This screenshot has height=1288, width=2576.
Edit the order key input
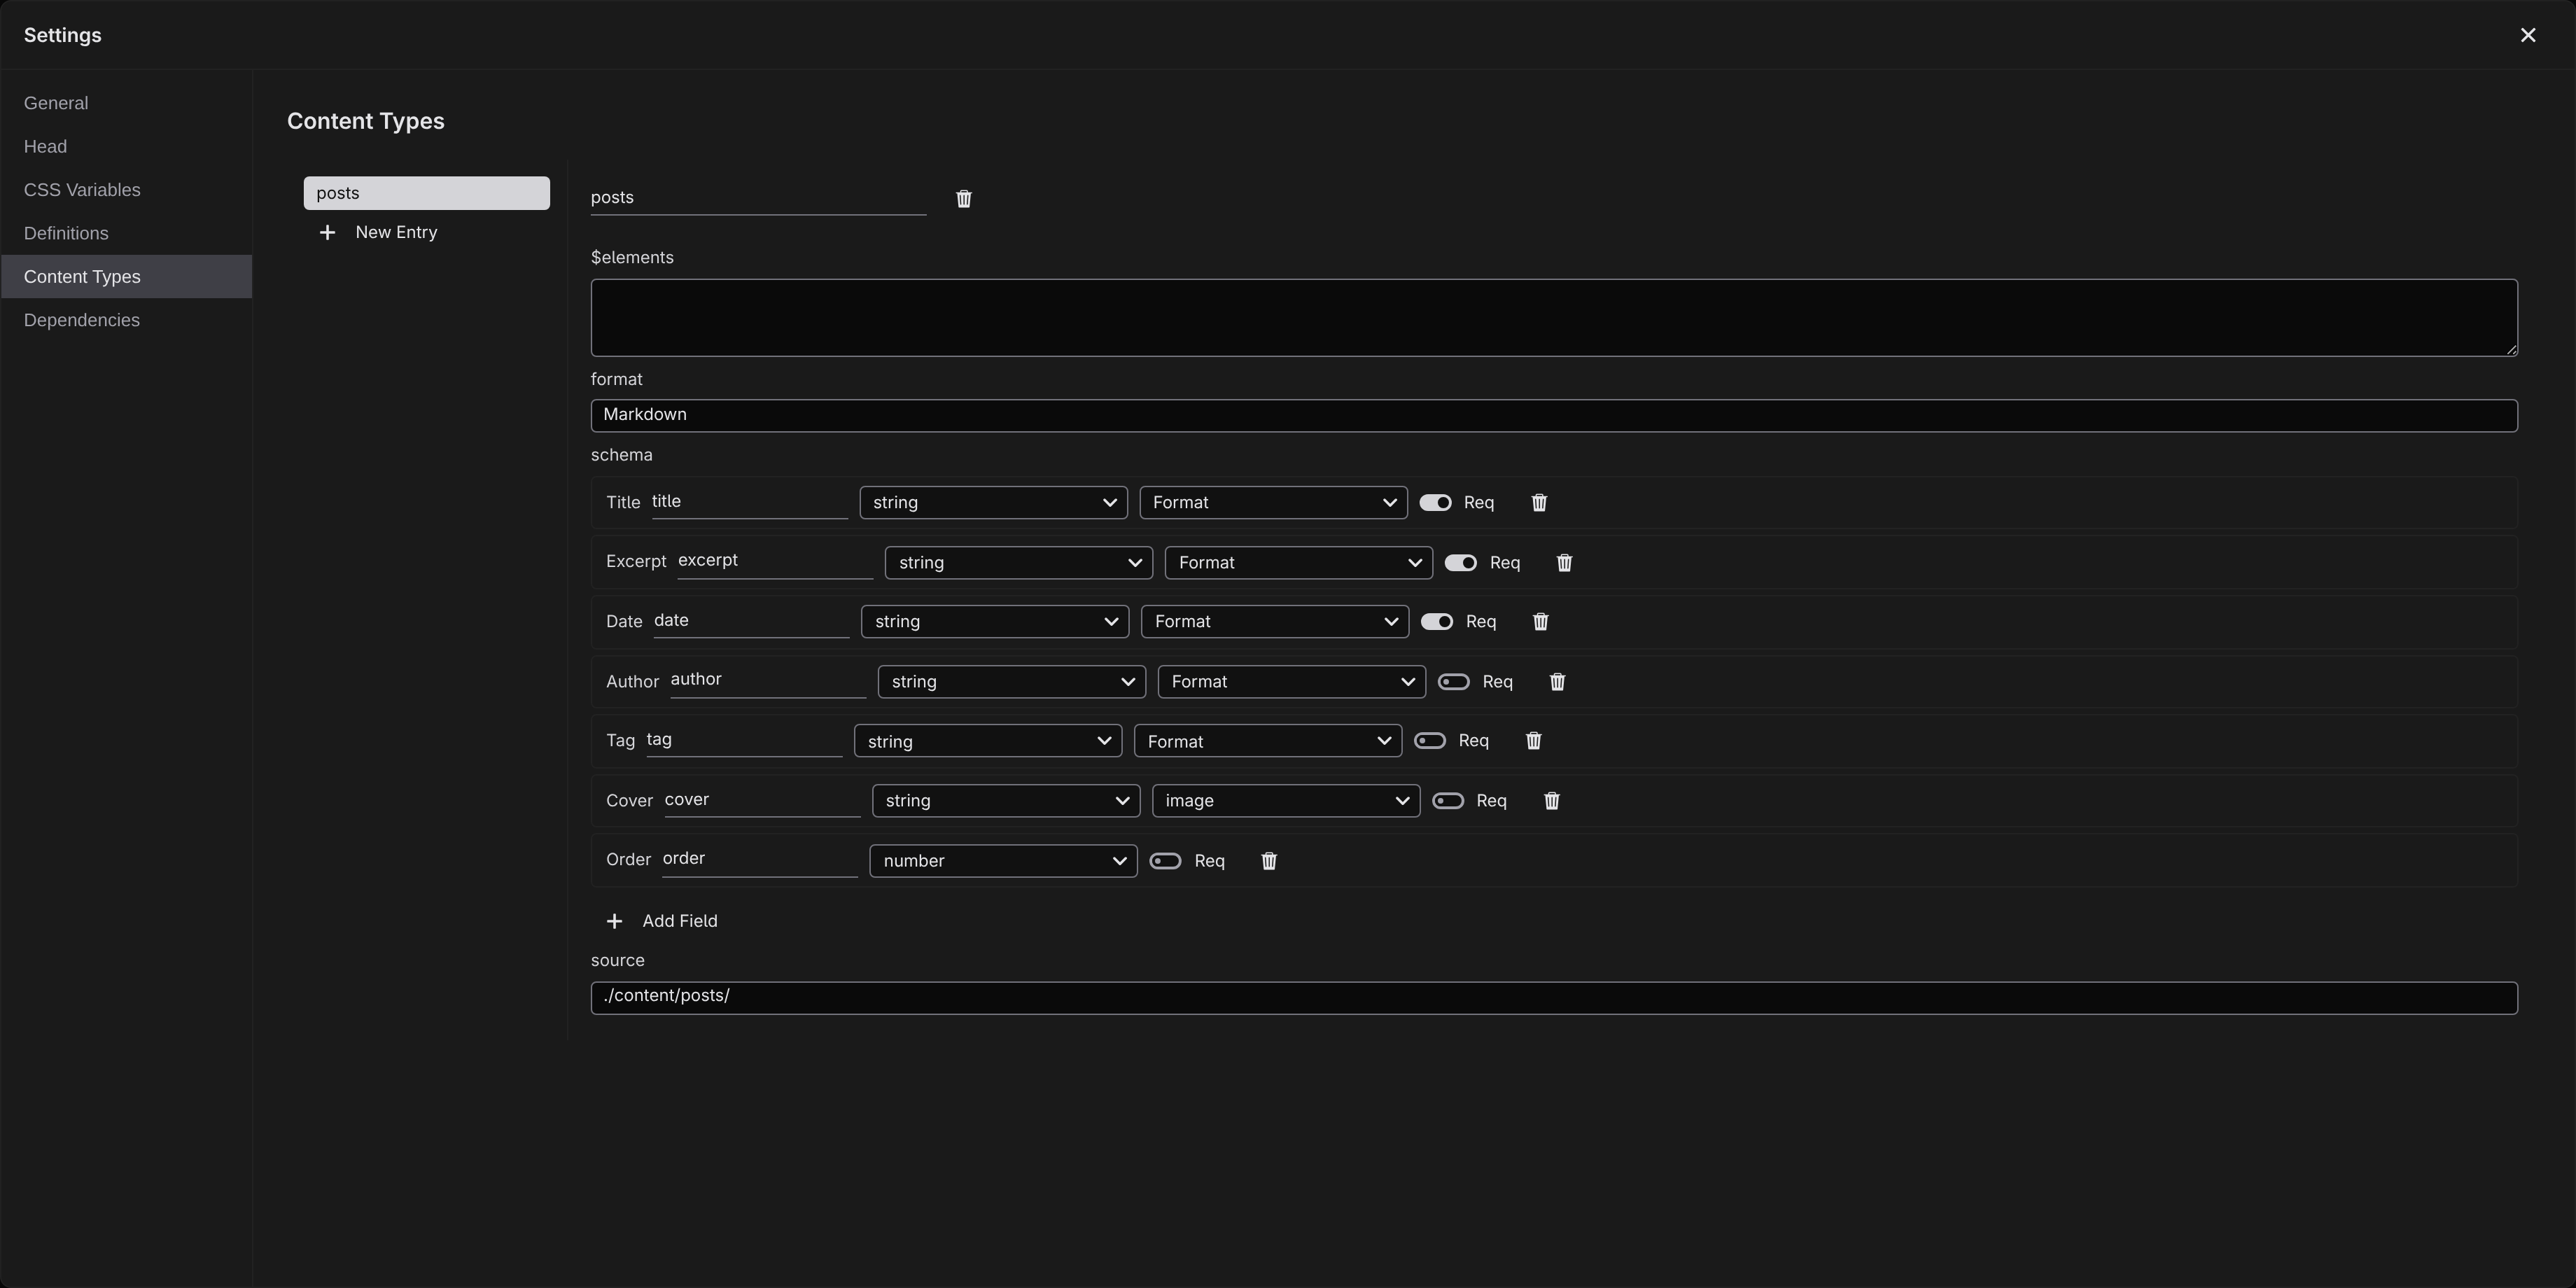point(760,860)
